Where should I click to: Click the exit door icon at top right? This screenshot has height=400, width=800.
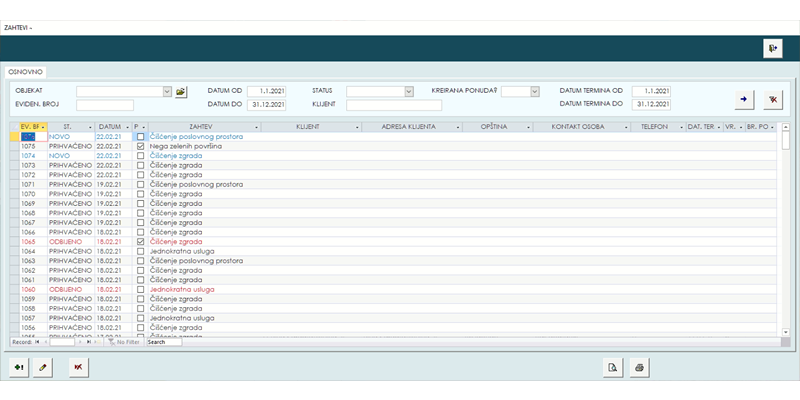[773, 49]
